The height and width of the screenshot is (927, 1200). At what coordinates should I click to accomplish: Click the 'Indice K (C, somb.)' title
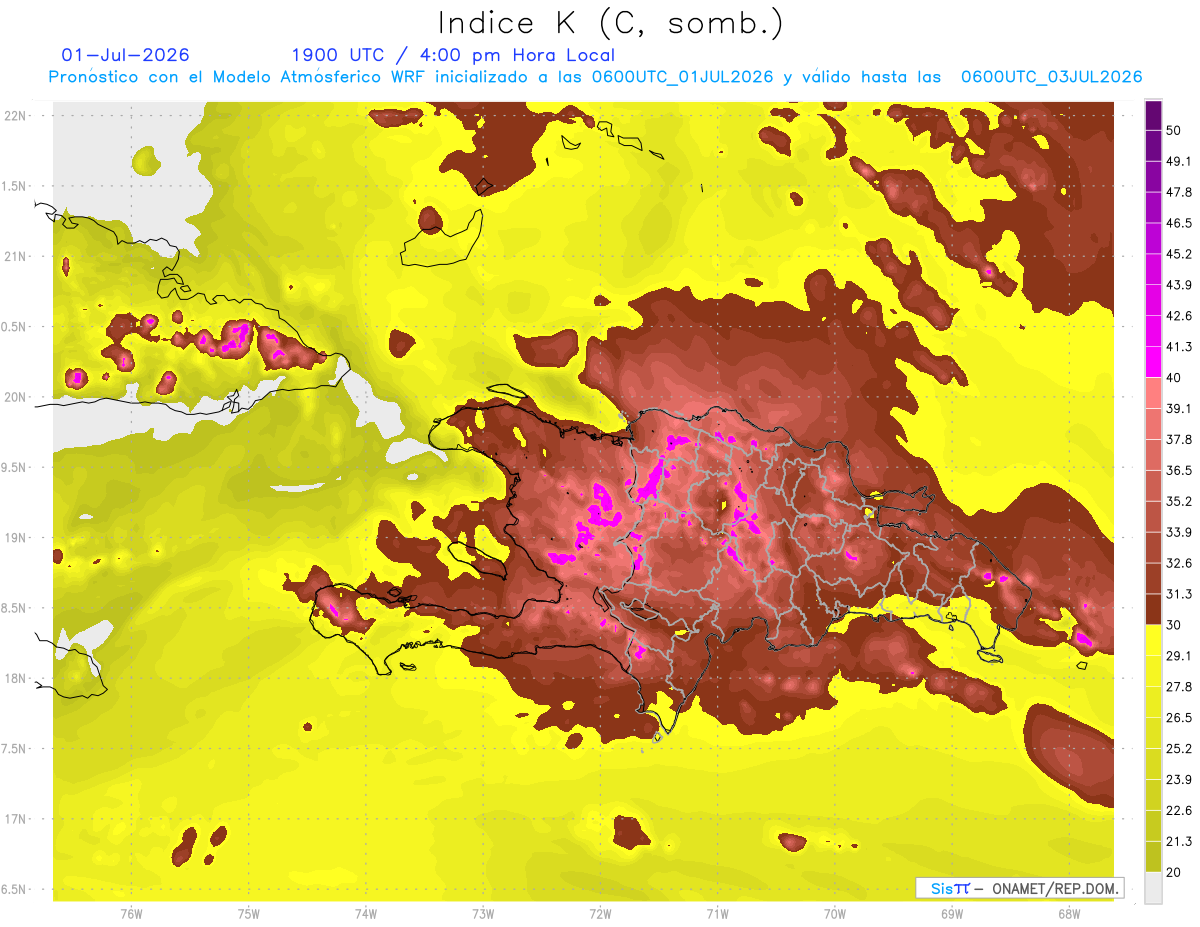tap(610, 23)
